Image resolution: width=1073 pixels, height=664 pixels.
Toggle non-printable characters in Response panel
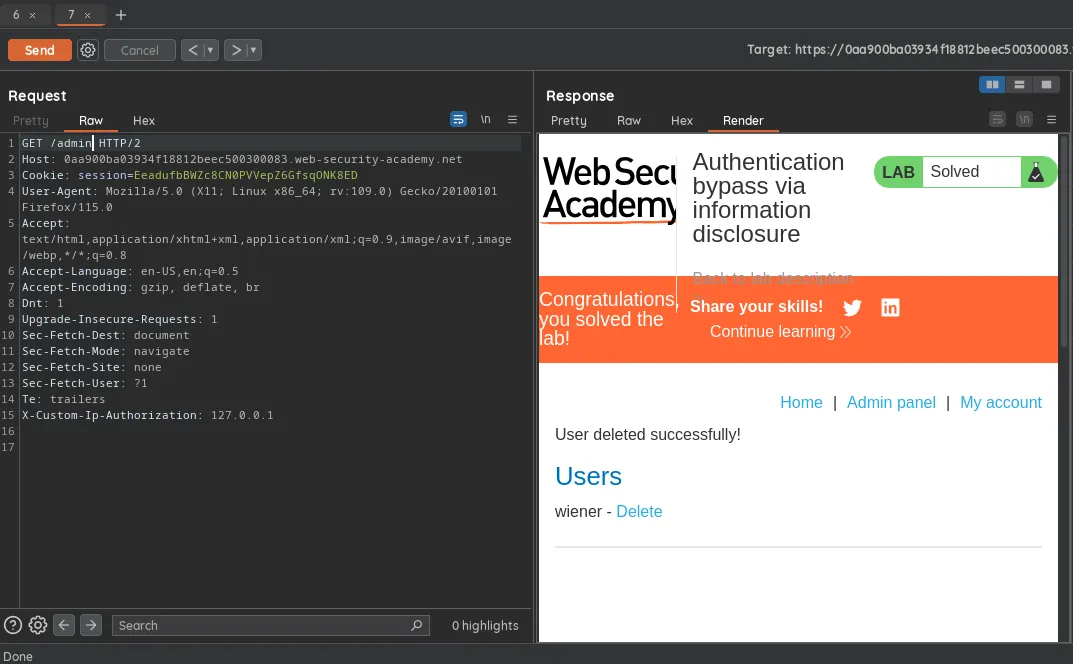pyautogui.click(x=1024, y=119)
